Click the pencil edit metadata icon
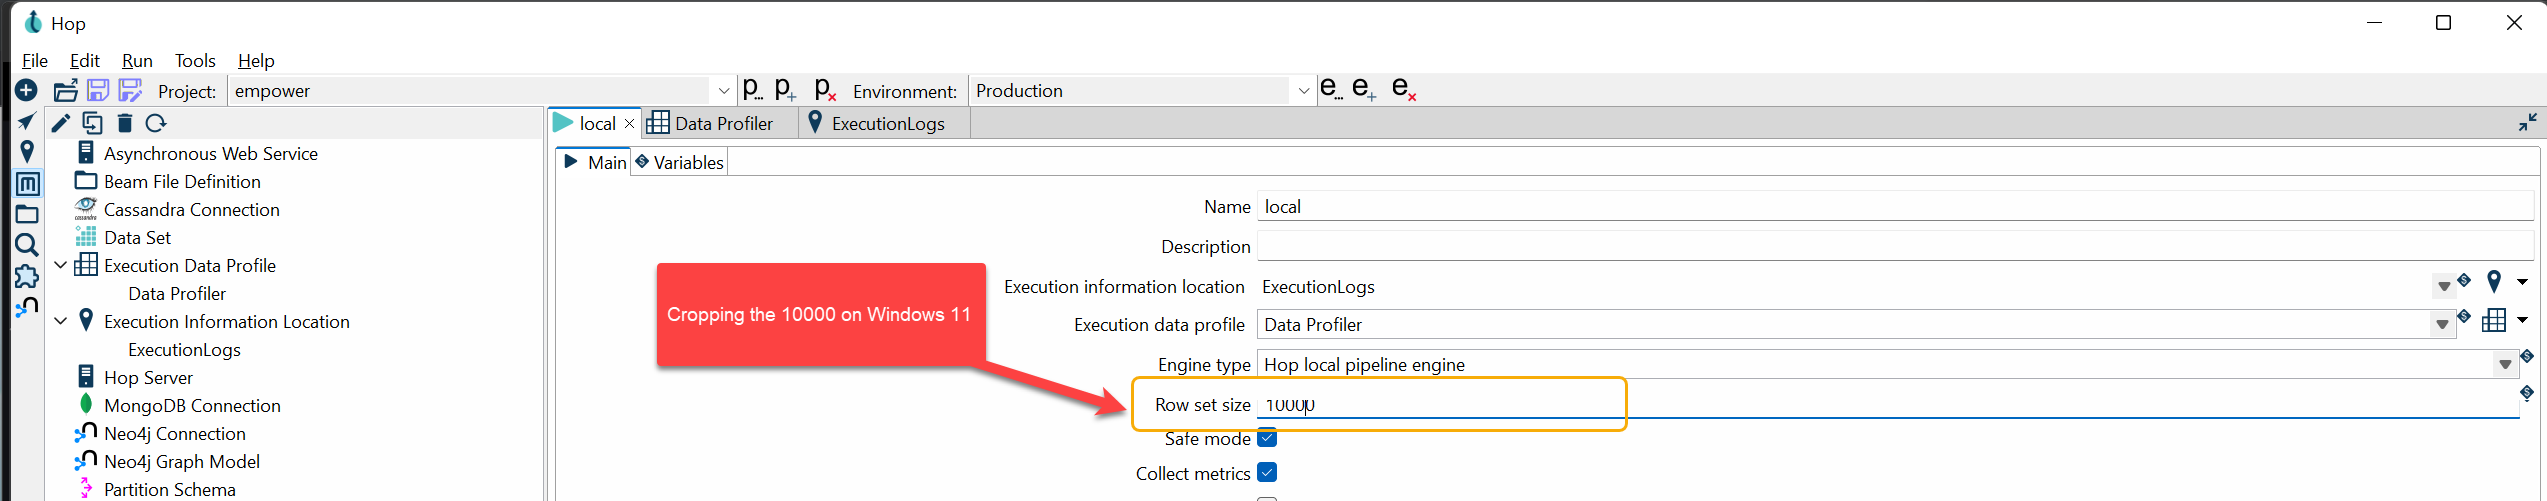Screen dimensions: 2547x501 61,123
